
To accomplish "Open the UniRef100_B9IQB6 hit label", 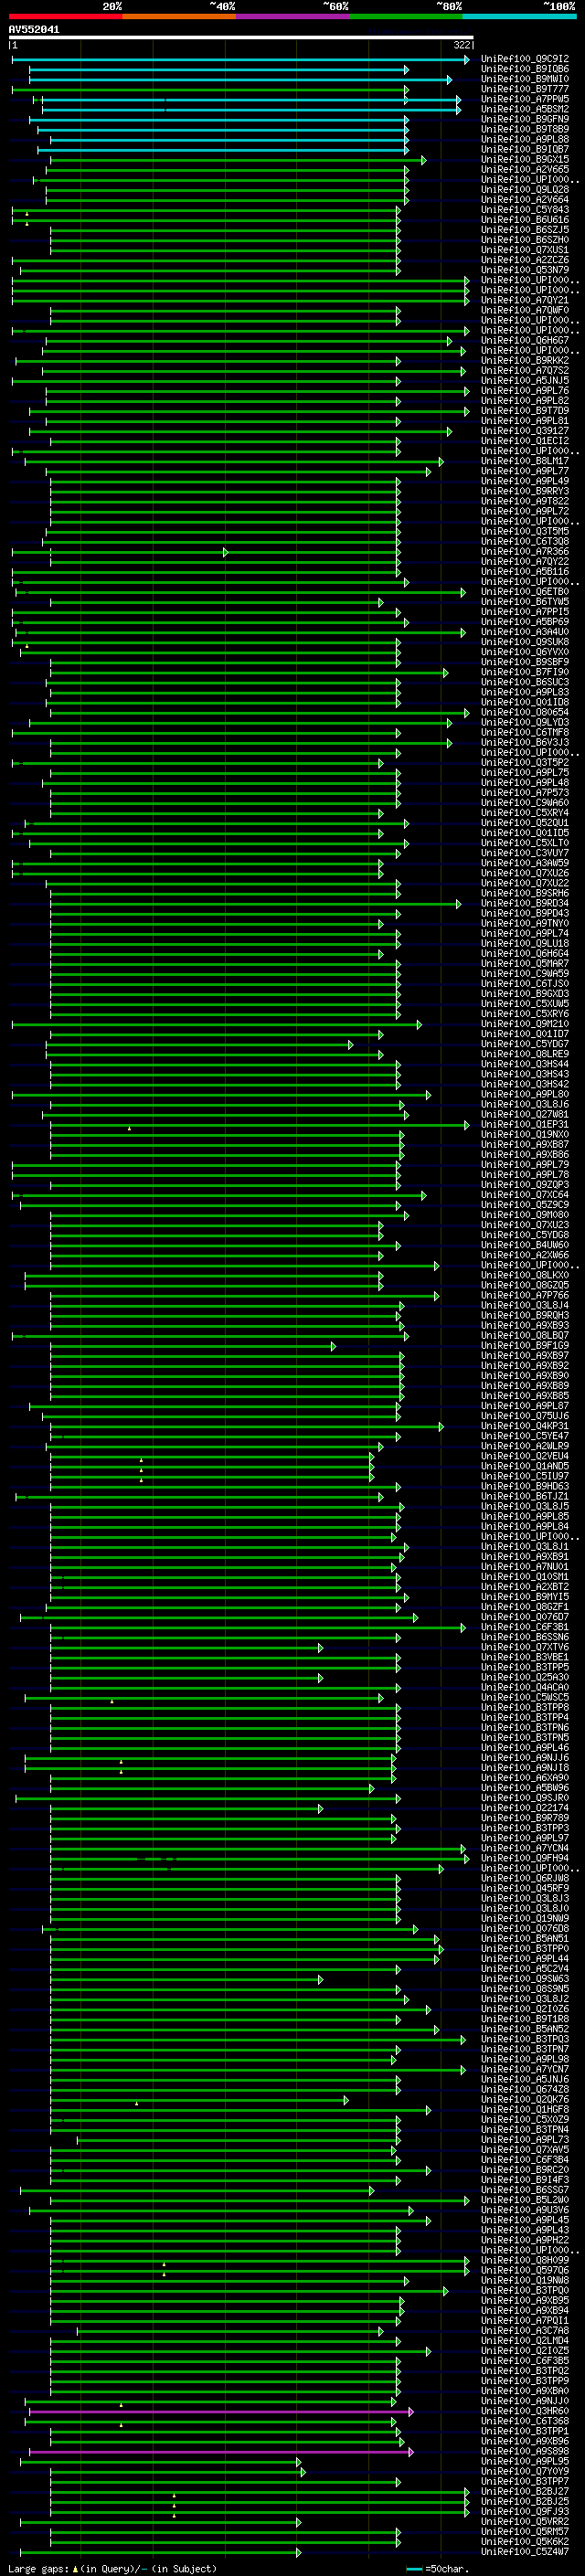I will [525, 69].
